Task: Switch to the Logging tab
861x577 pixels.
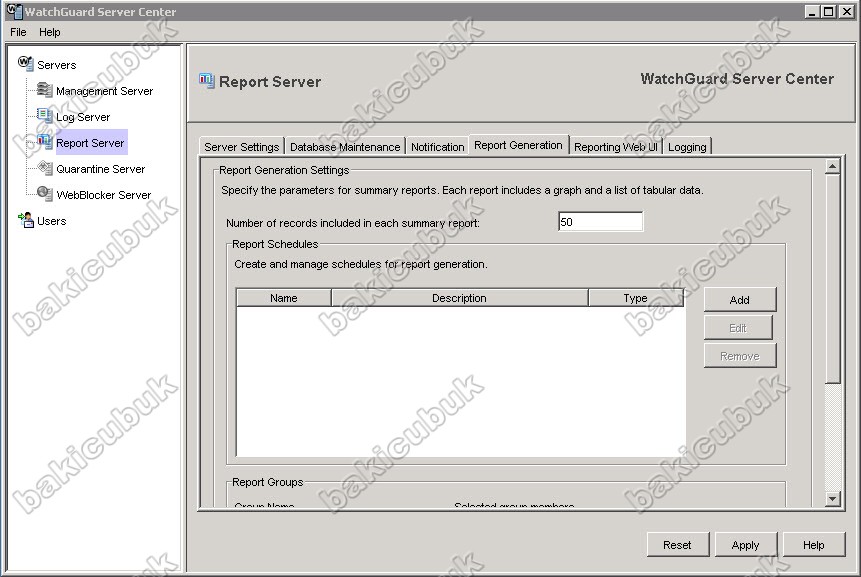Action: 687,147
